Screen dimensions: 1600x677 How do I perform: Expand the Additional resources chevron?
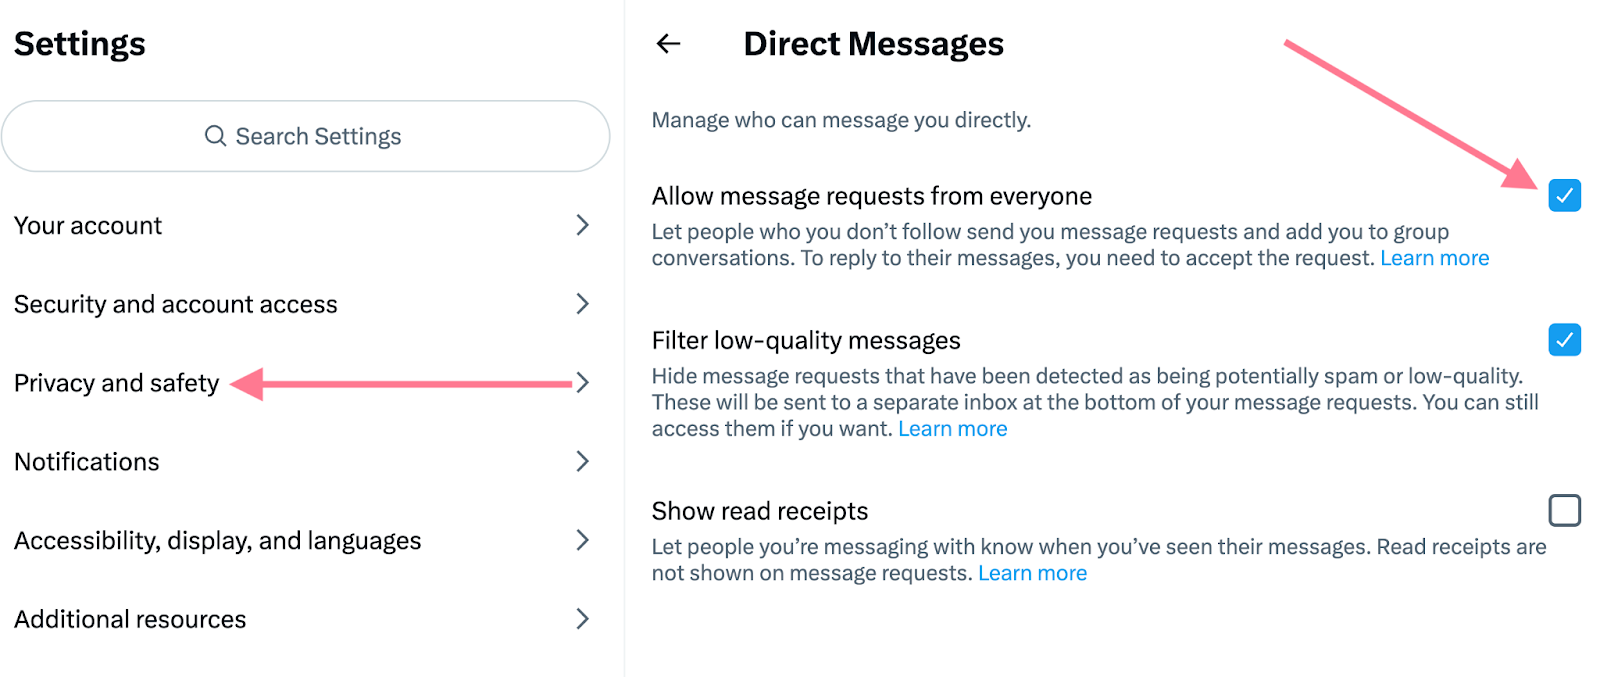[x=583, y=619]
